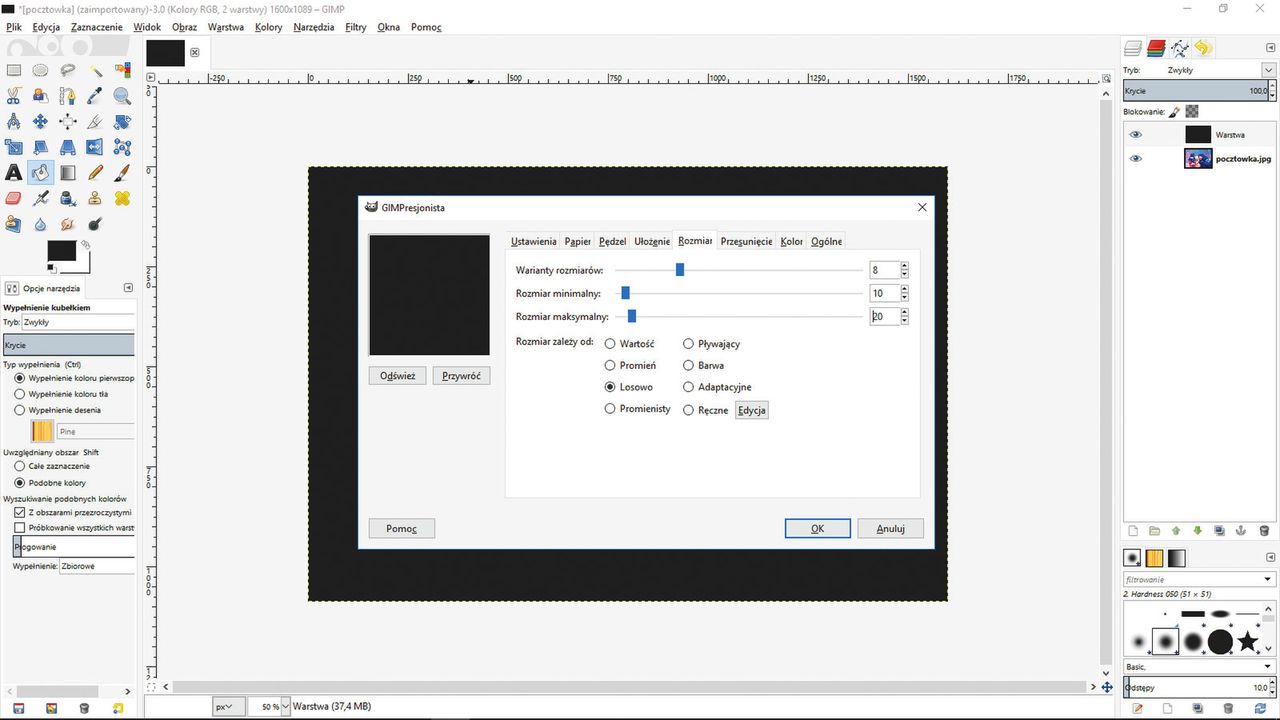The width and height of the screenshot is (1280, 720).
Task: Uncheck Z obszarami przezroczystymi checkbox
Action: click(19, 512)
